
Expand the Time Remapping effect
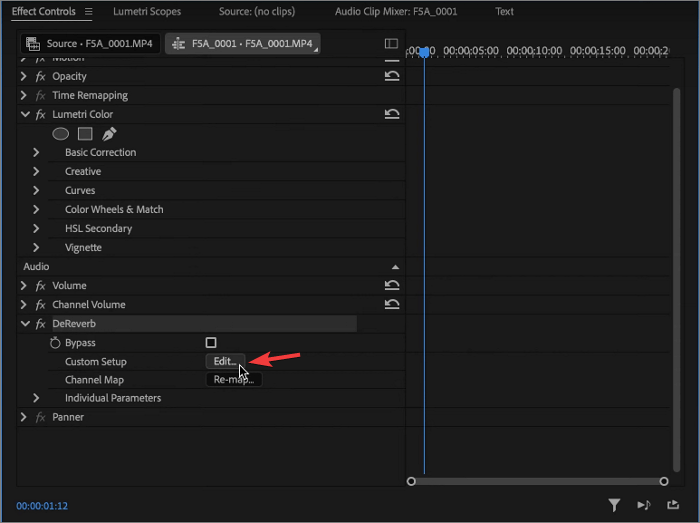[x=24, y=95]
